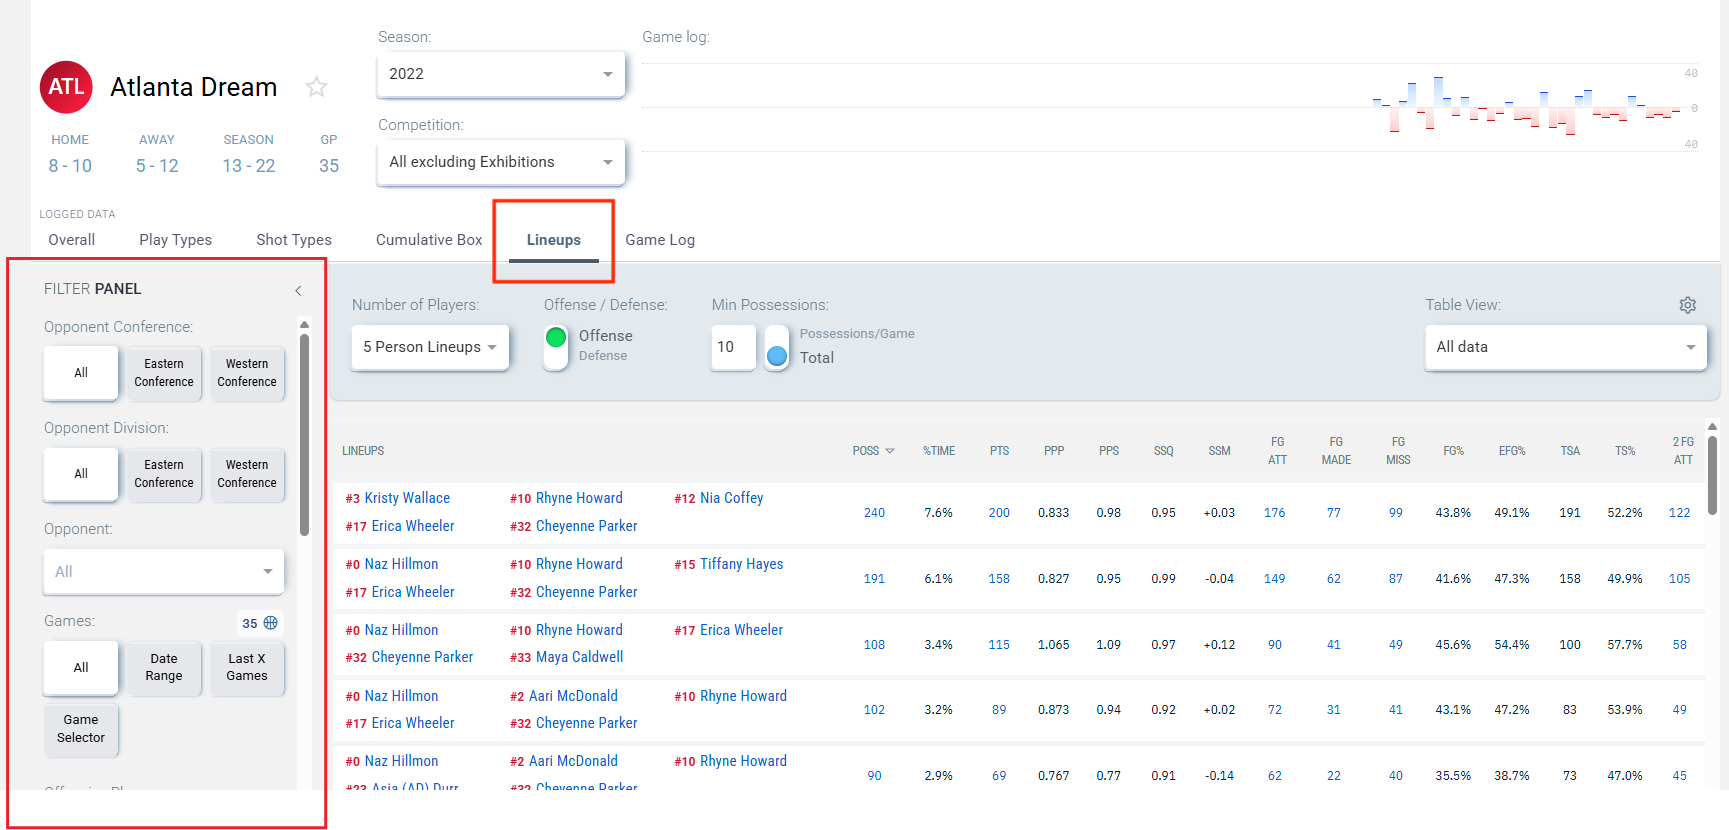Filter Opponent Conference to Western Conference
This screenshot has height=830, width=1729.
(x=247, y=373)
